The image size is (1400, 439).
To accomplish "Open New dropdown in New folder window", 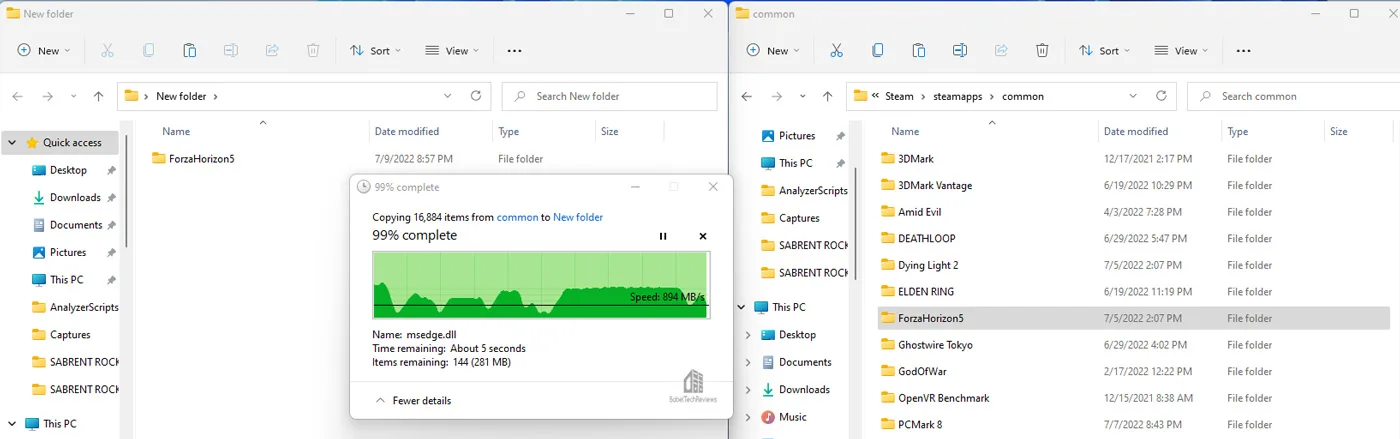I will tap(43, 50).
